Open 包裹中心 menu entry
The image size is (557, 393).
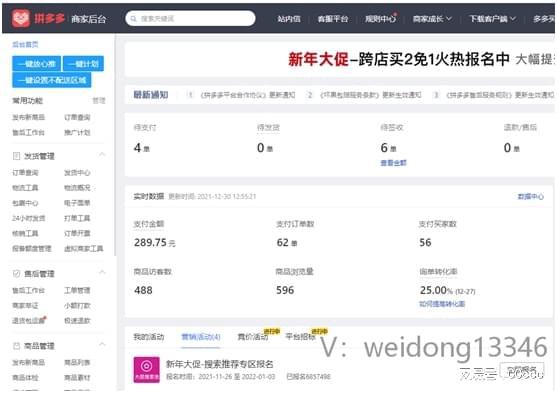[x=25, y=203]
